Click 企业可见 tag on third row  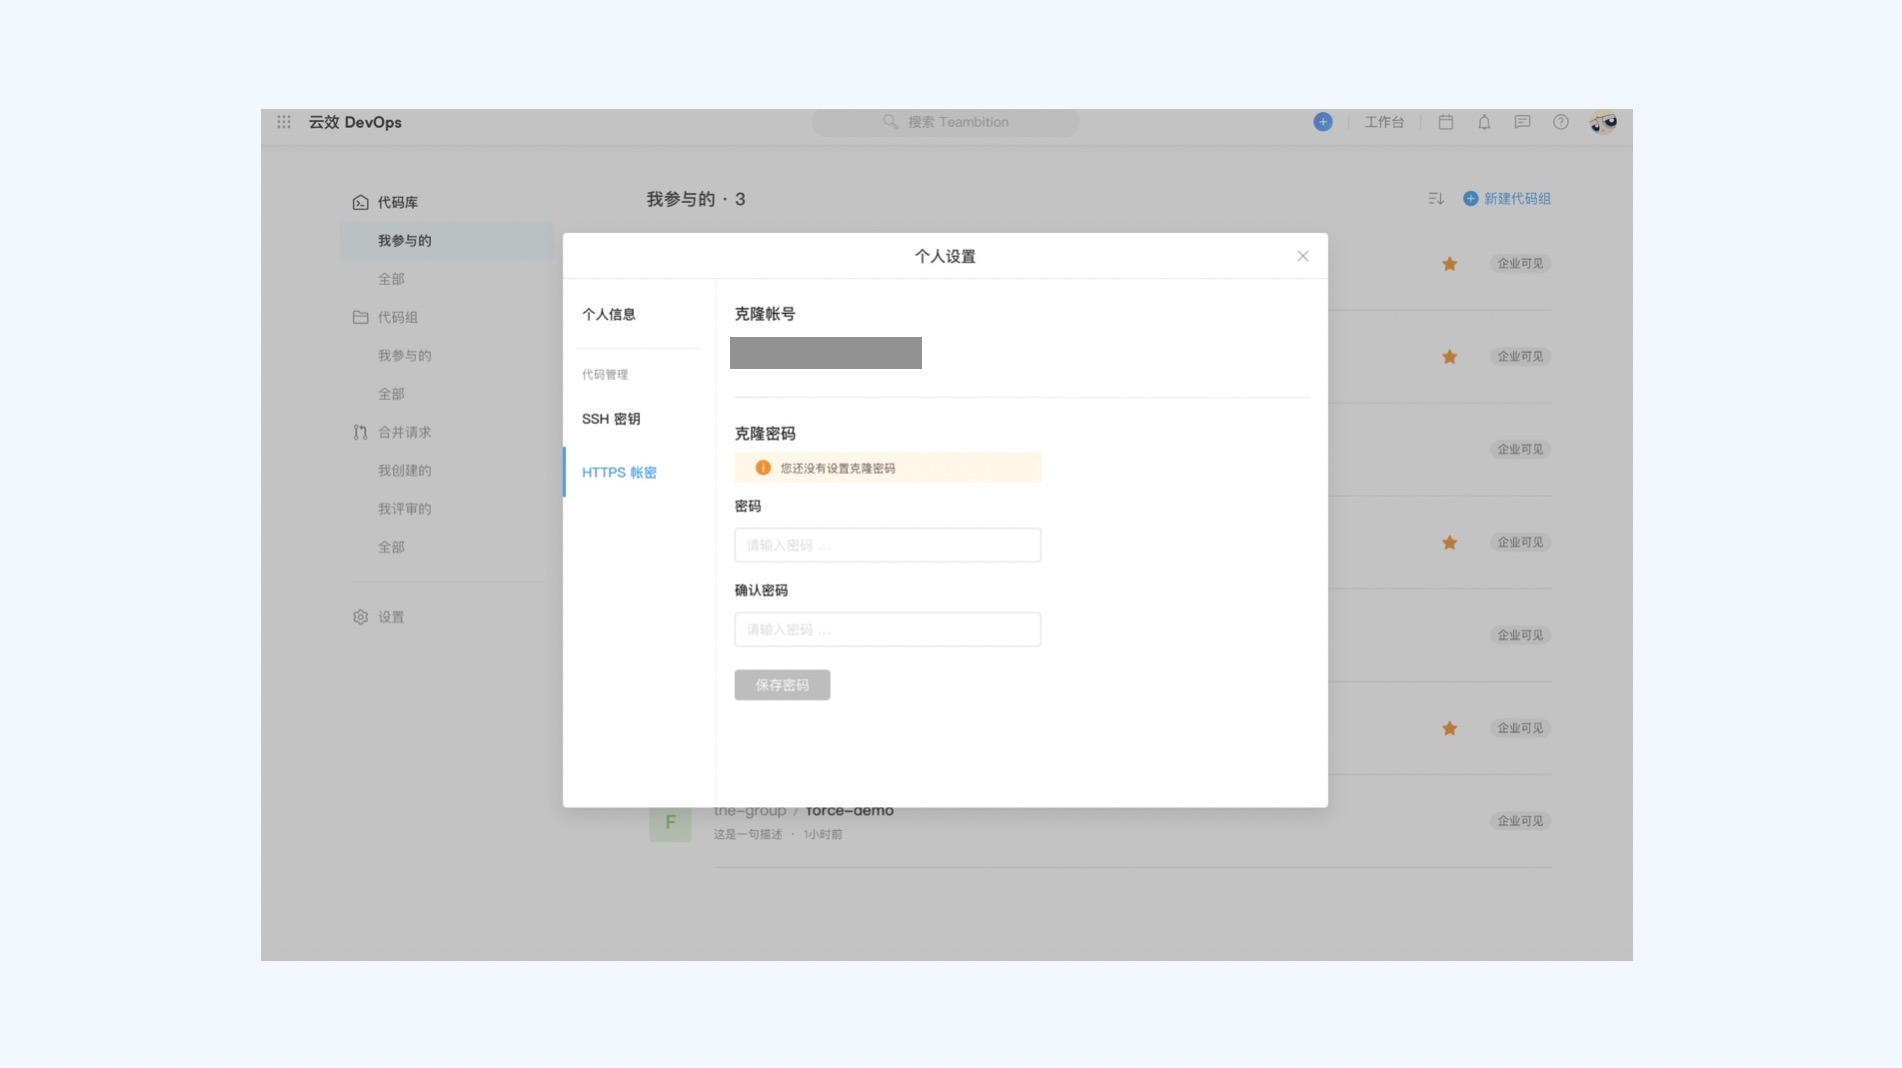point(1520,449)
